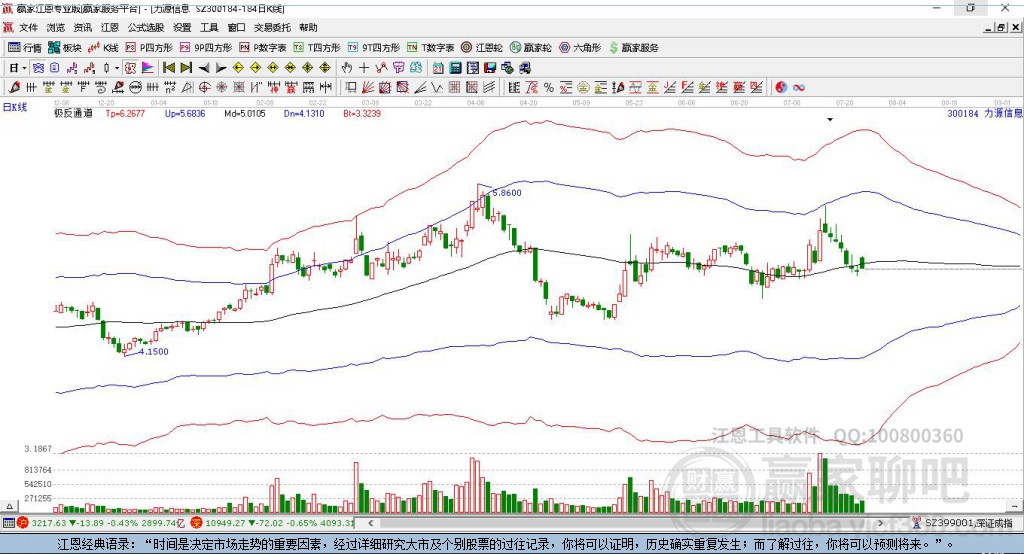1024x554 pixels.
Task: Open the P四方形 tool
Action: pyautogui.click(x=149, y=48)
